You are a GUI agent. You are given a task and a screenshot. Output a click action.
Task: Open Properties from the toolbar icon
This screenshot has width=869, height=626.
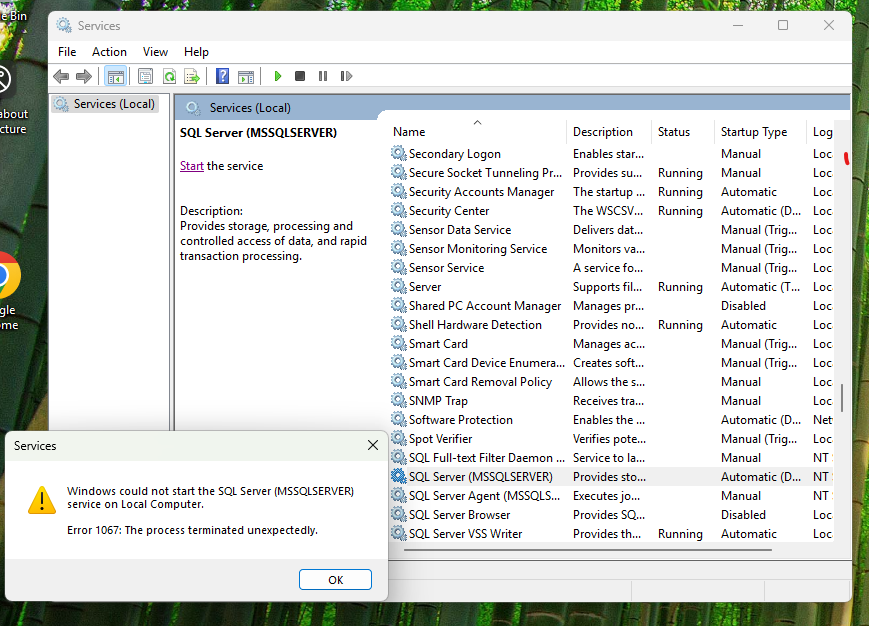point(145,76)
